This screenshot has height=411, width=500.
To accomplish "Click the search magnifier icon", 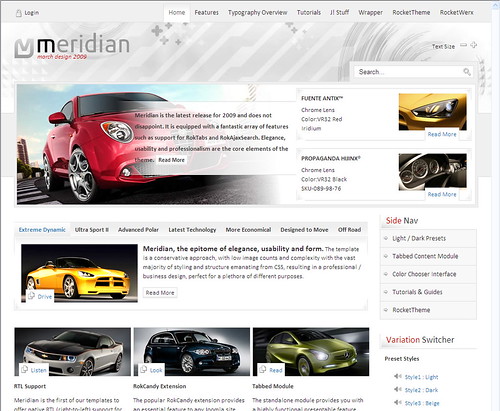I will pyautogui.click(x=467, y=72).
